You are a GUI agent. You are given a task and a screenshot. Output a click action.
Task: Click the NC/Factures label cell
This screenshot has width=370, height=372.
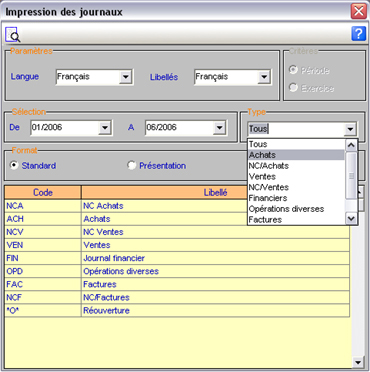(216, 297)
